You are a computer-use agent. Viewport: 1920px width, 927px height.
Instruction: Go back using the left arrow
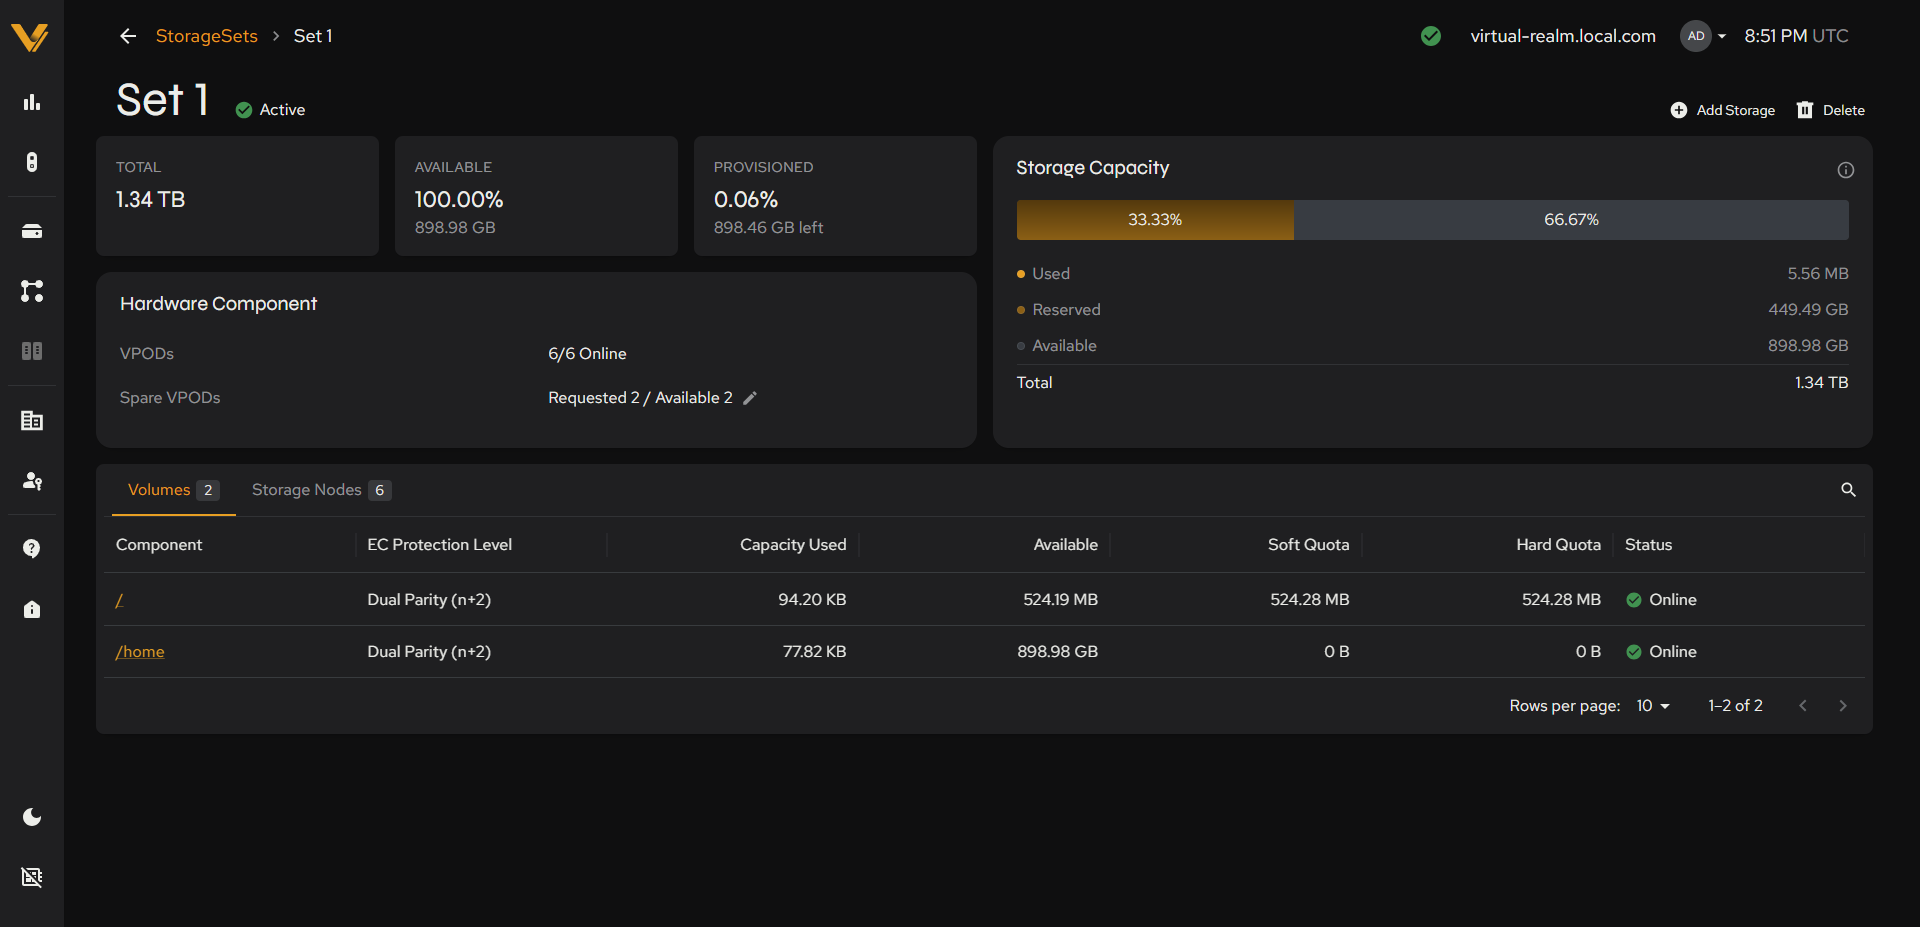click(128, 36)
